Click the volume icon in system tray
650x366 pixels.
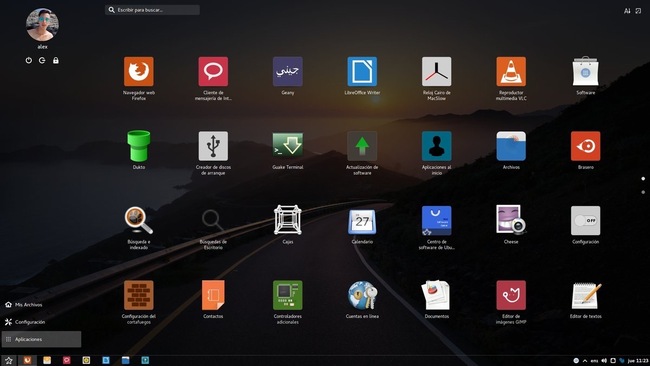click(x=604, y=361)
